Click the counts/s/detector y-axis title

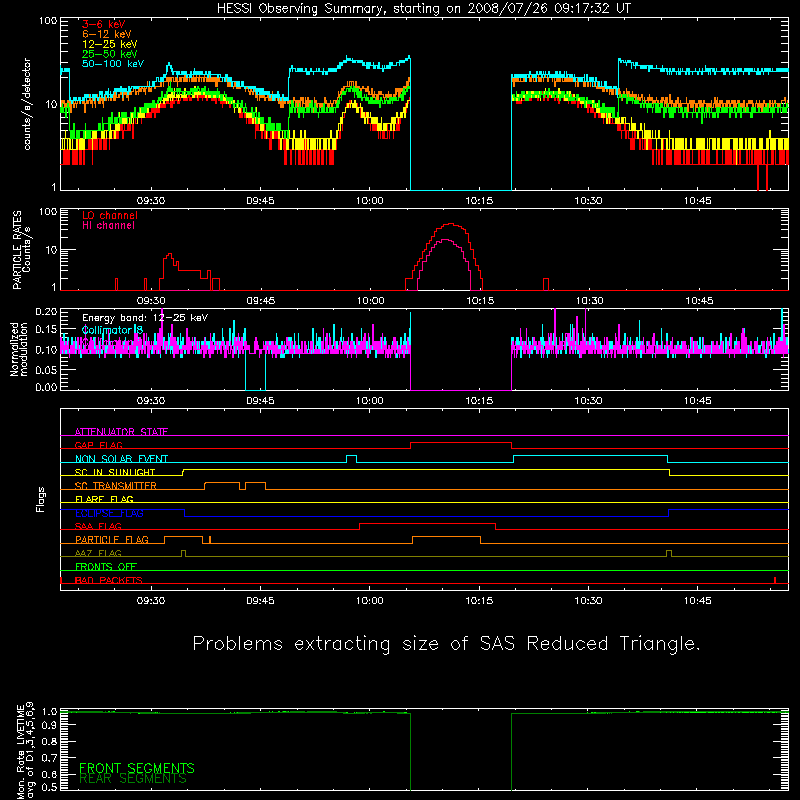pyautogui.click(x=27, y=104)
